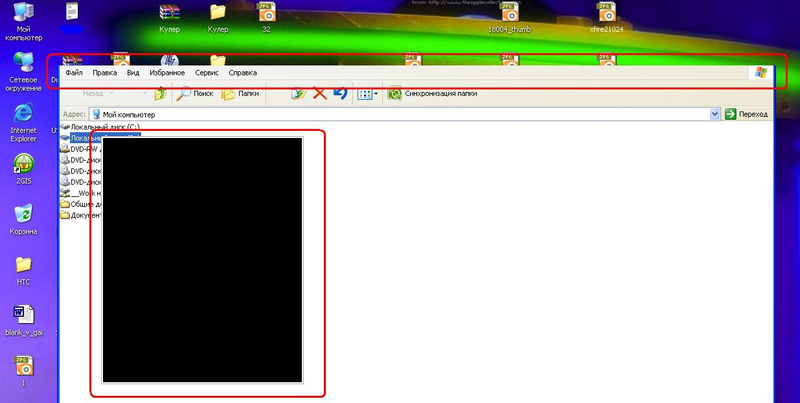Expand the address bar dropdown arrow

tap(715, 115)
